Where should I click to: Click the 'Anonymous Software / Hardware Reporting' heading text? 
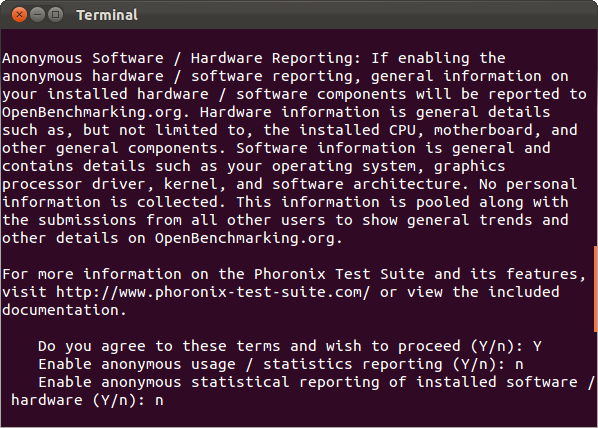click(182, 58)
